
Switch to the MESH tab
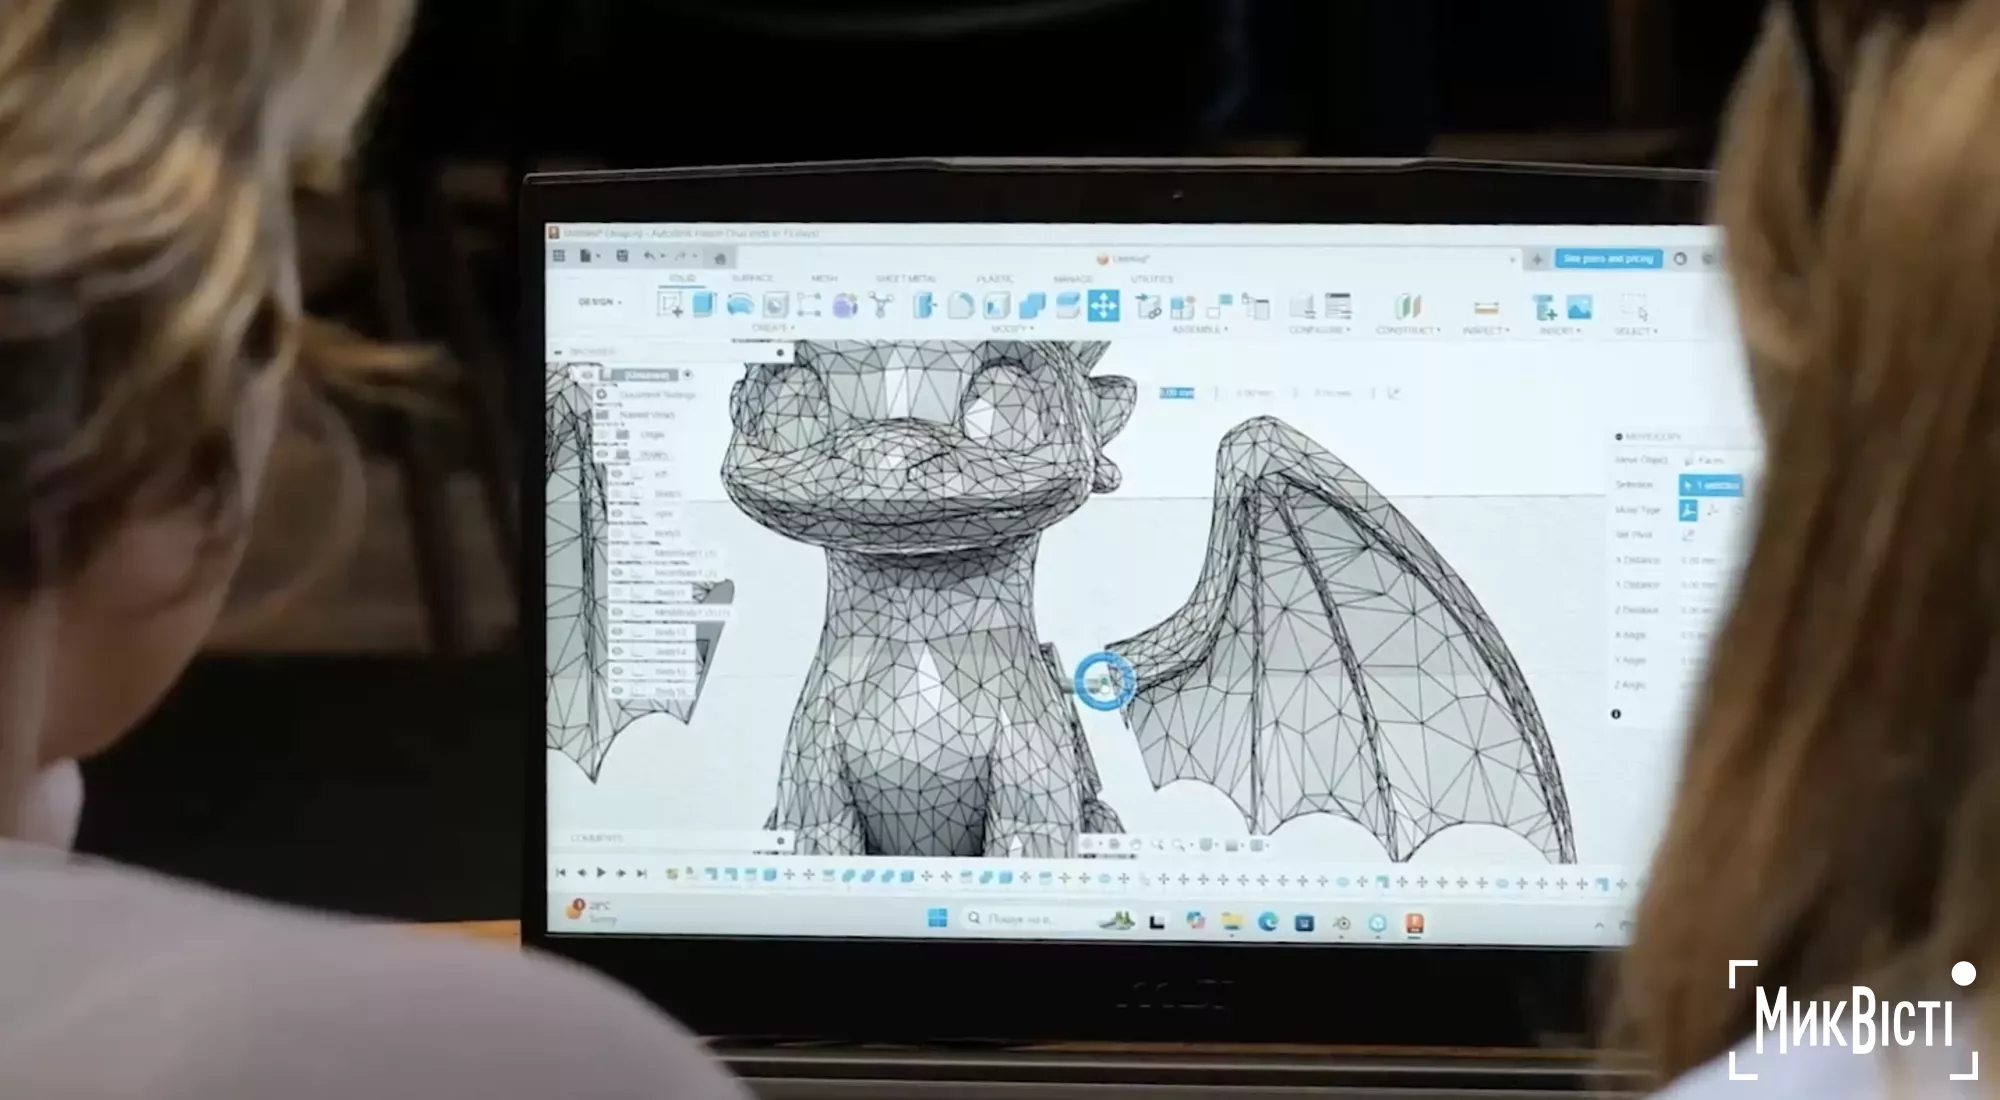click(x=824, y=278)
